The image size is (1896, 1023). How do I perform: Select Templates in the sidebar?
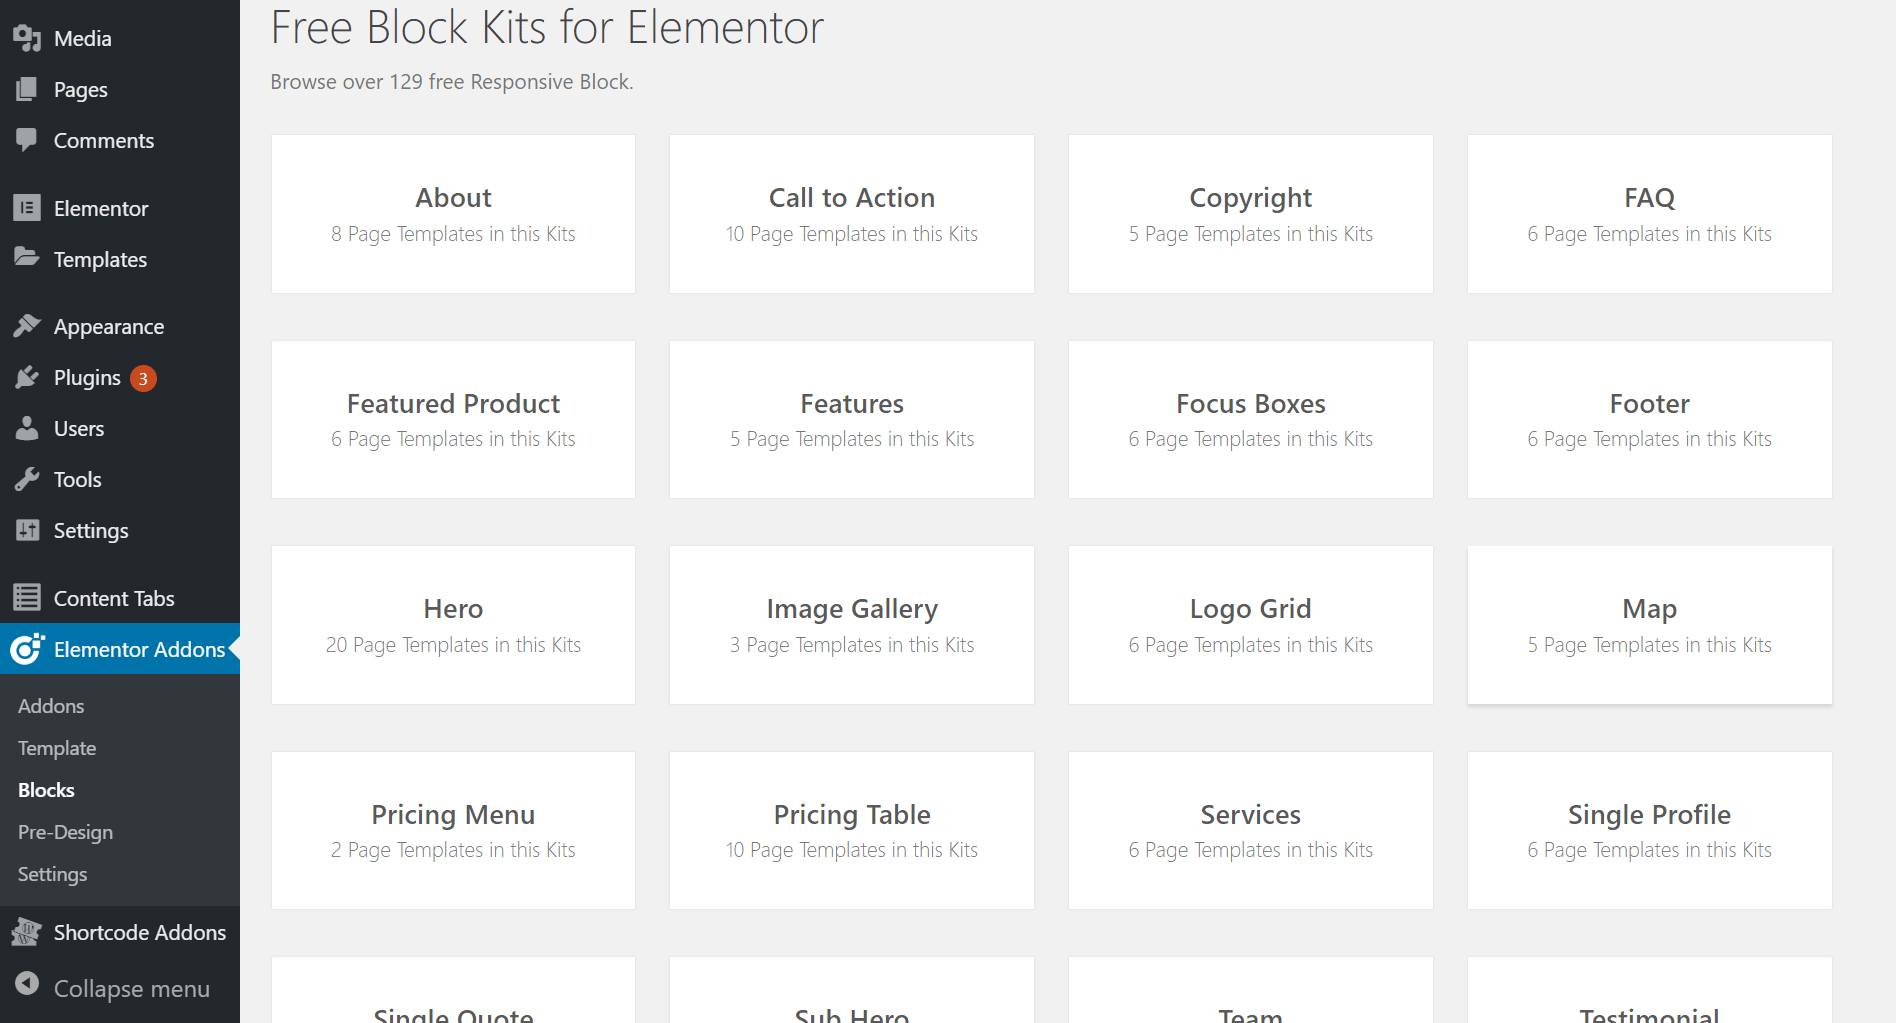120,259
